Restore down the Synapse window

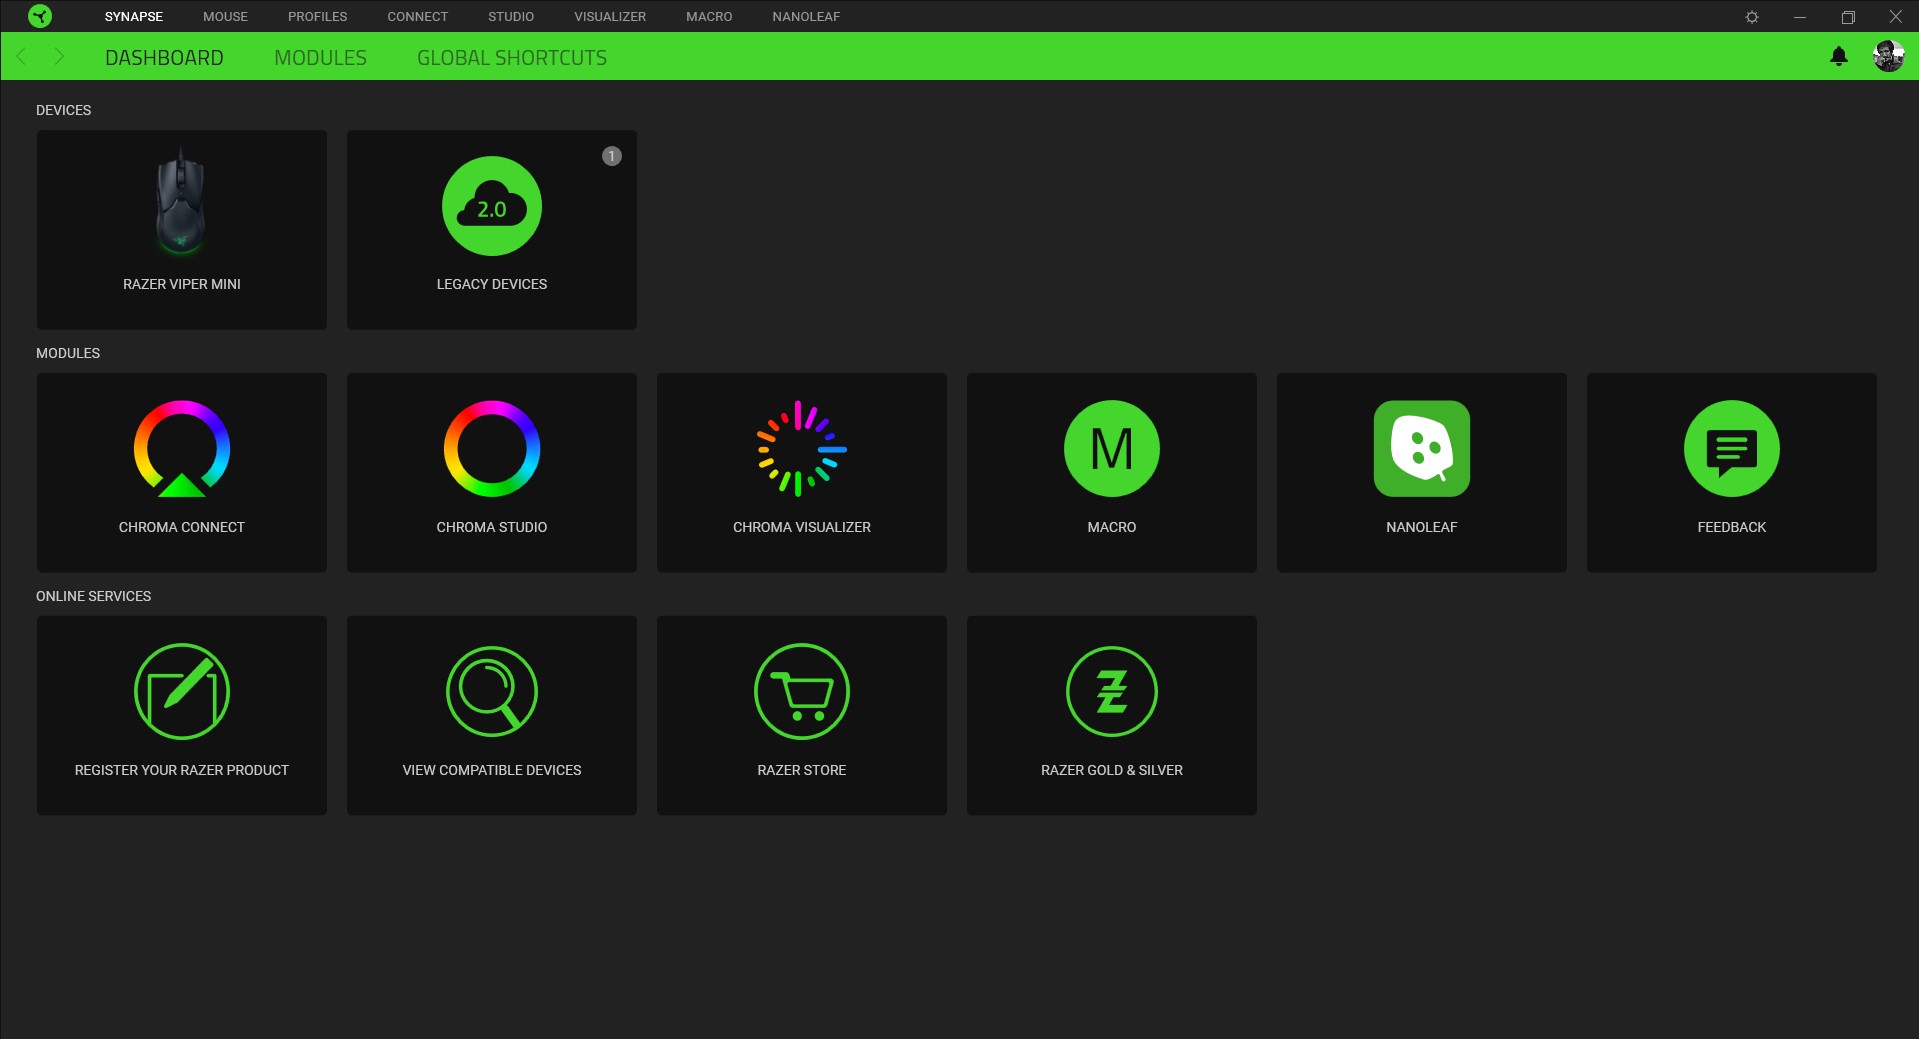click(x=1848, y=17)
